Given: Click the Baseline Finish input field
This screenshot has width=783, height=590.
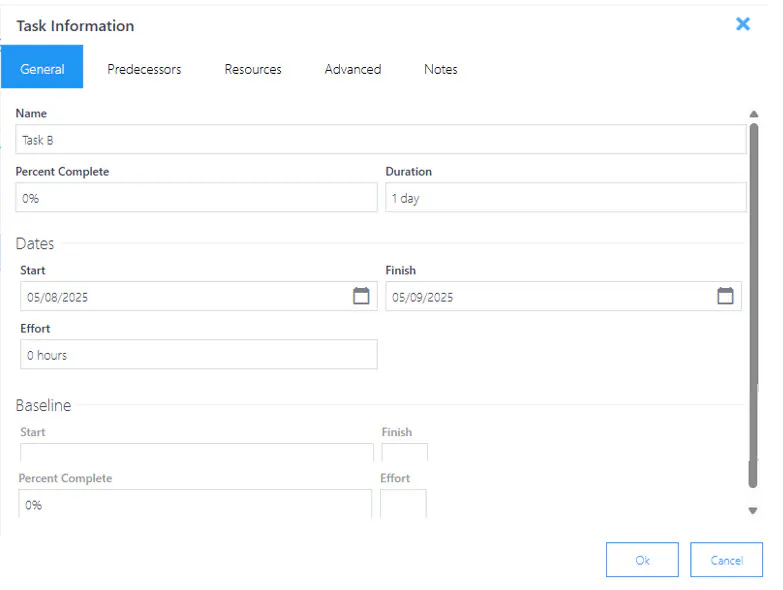Looking at the screenshot, I should (x=404, y=452).
